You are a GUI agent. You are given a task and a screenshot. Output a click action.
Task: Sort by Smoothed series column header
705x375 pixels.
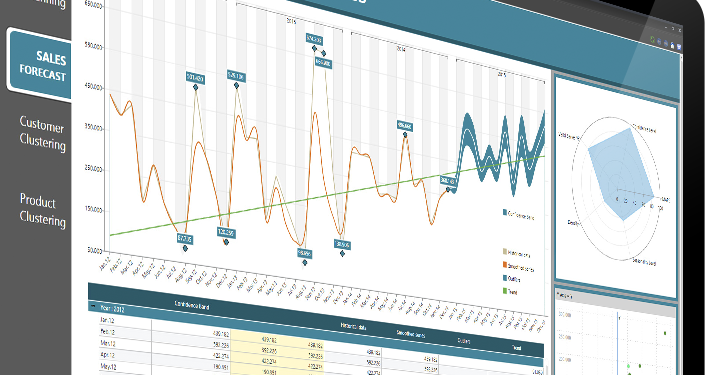411,334
